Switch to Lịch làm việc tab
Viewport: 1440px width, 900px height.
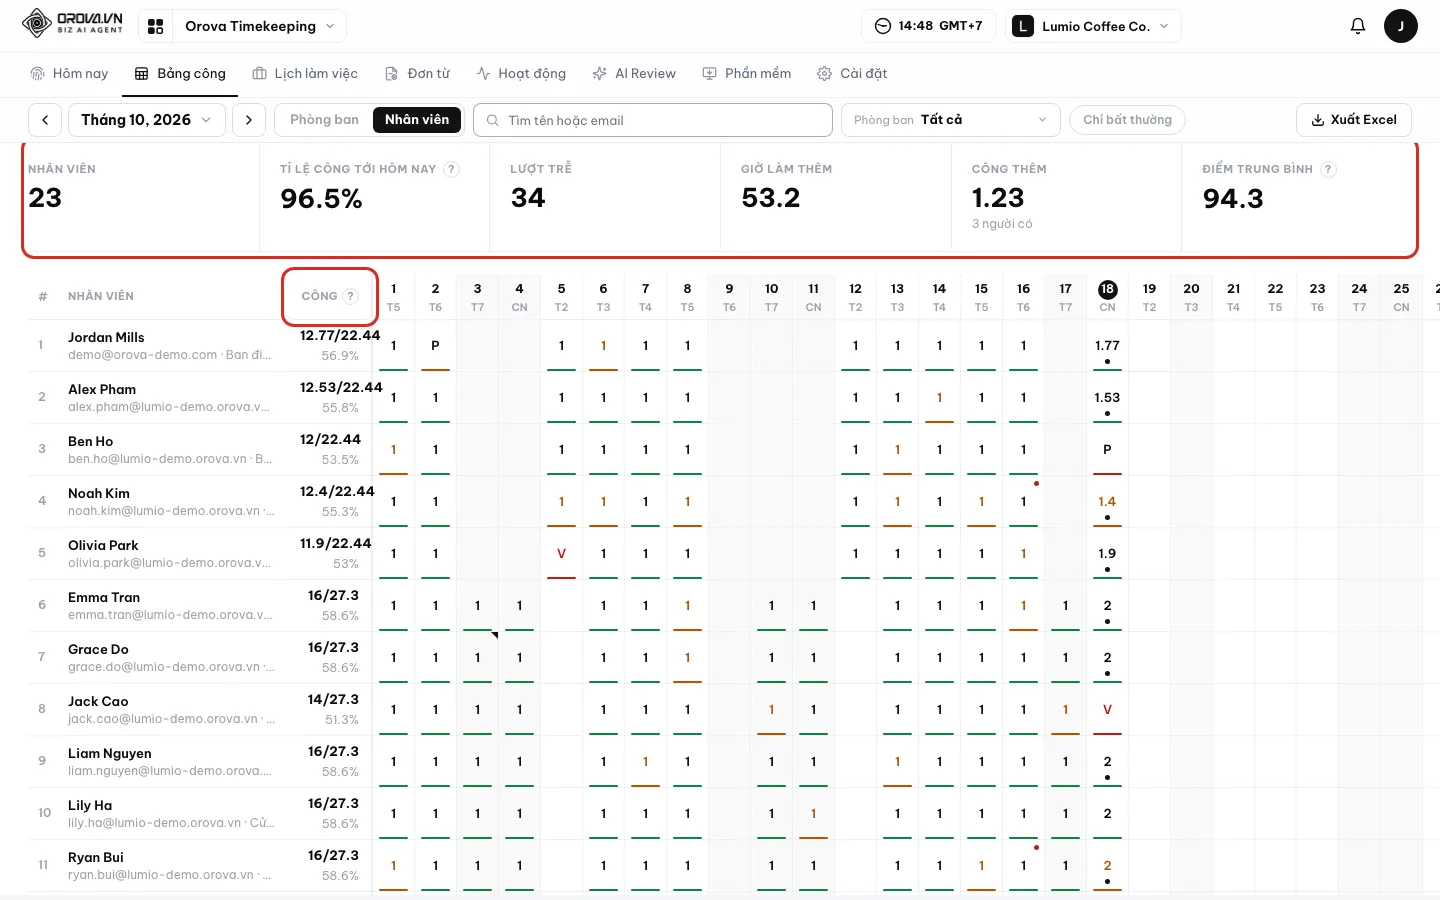[x=305, y=74]
